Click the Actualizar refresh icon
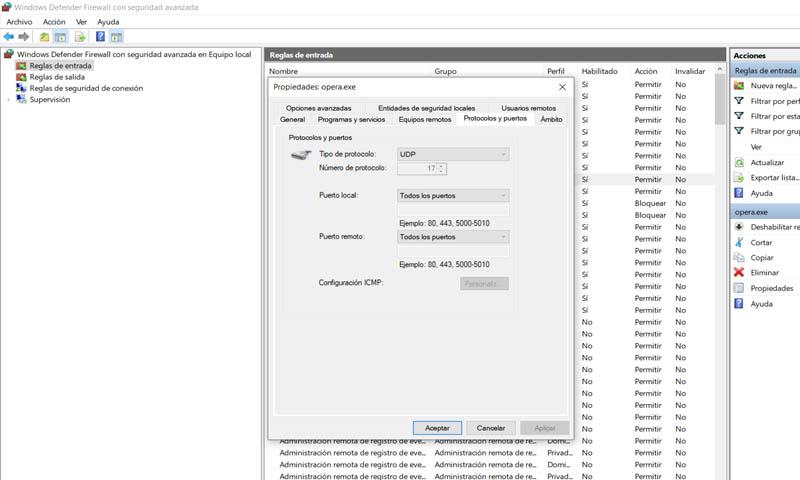The height and width of the screenshot is (480, 800). (739, 162)
